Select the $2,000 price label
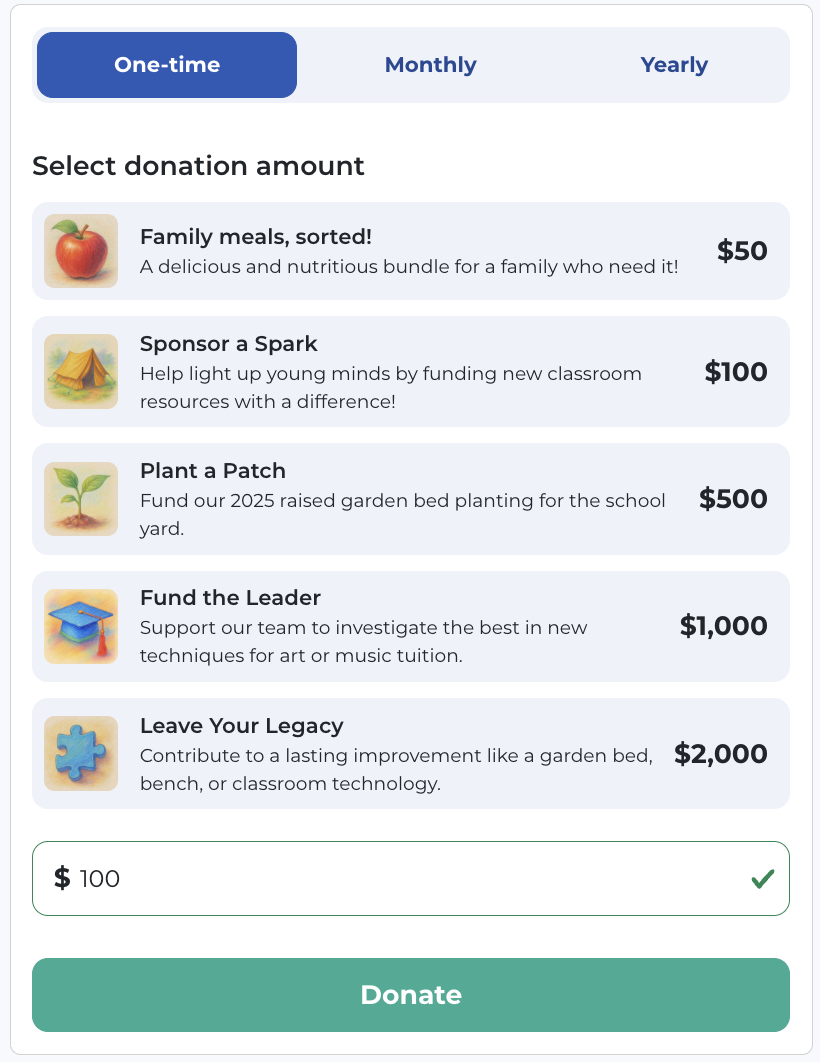Viewport: 820px width, 1062px height. [721, 754]
